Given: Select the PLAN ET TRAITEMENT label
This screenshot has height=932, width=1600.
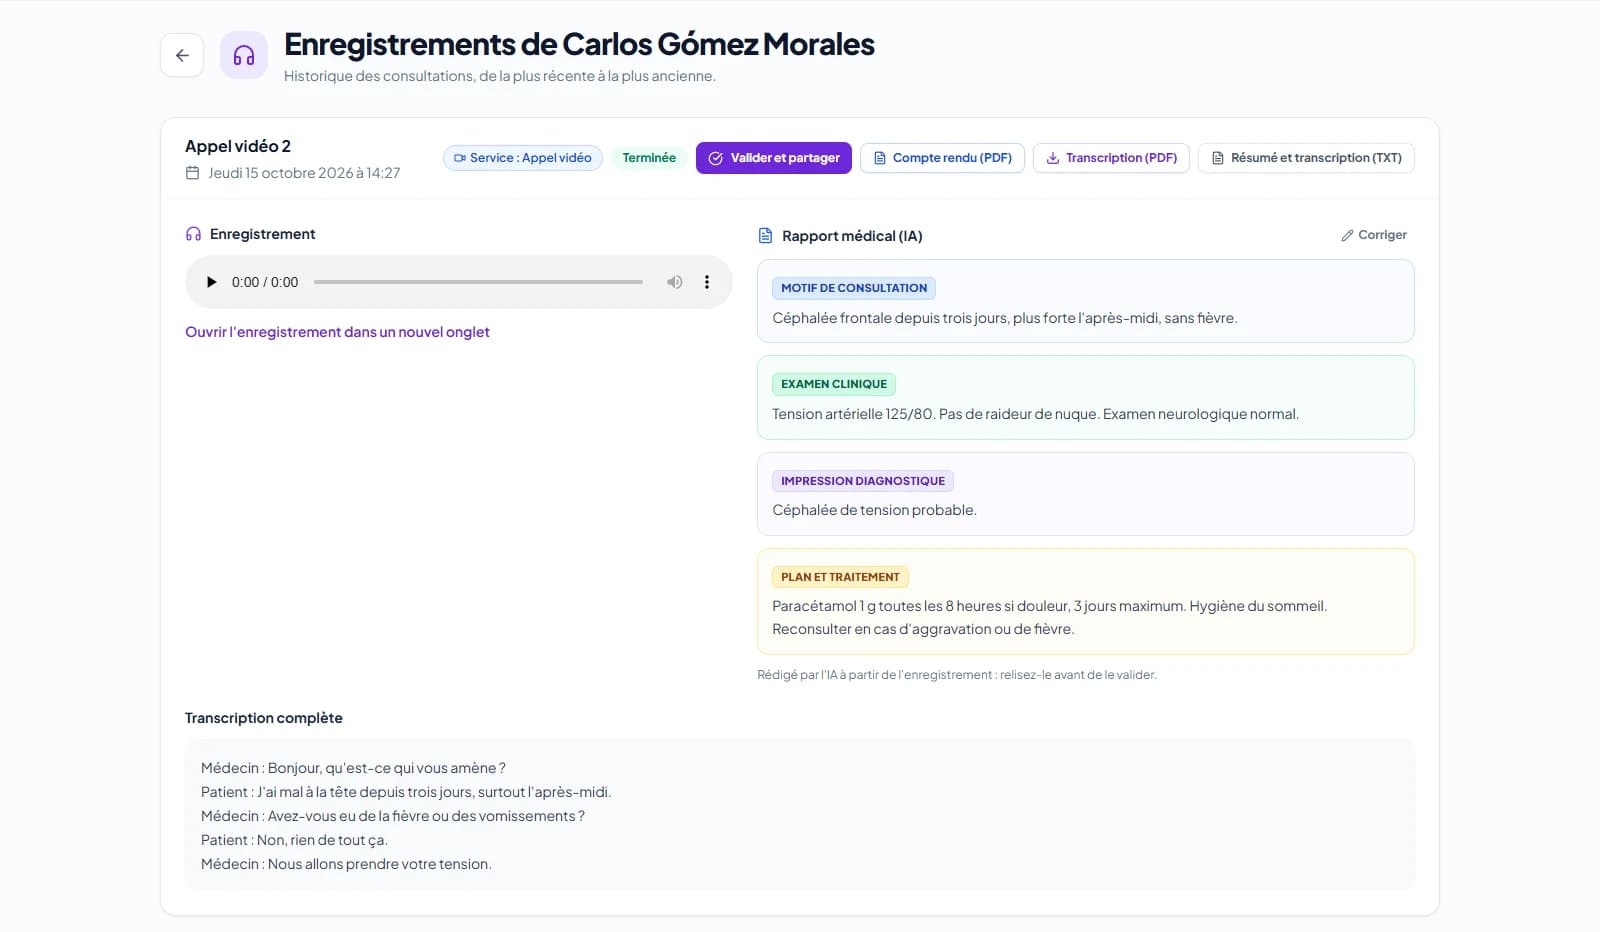Looking at the screenshot, I should click(x=840, y=577).
